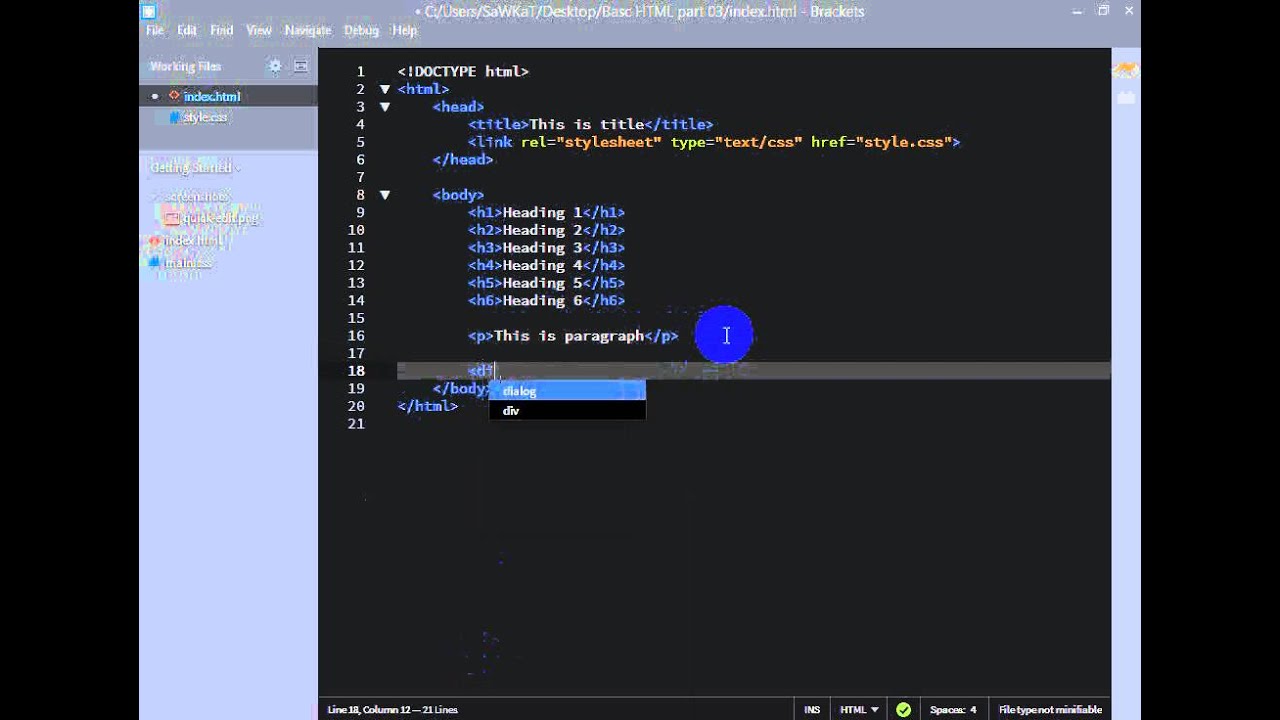Click the title tag text on line 4
Image resolution: width=1280 pixels, height=720 pixels.
[x=590, y=125]
